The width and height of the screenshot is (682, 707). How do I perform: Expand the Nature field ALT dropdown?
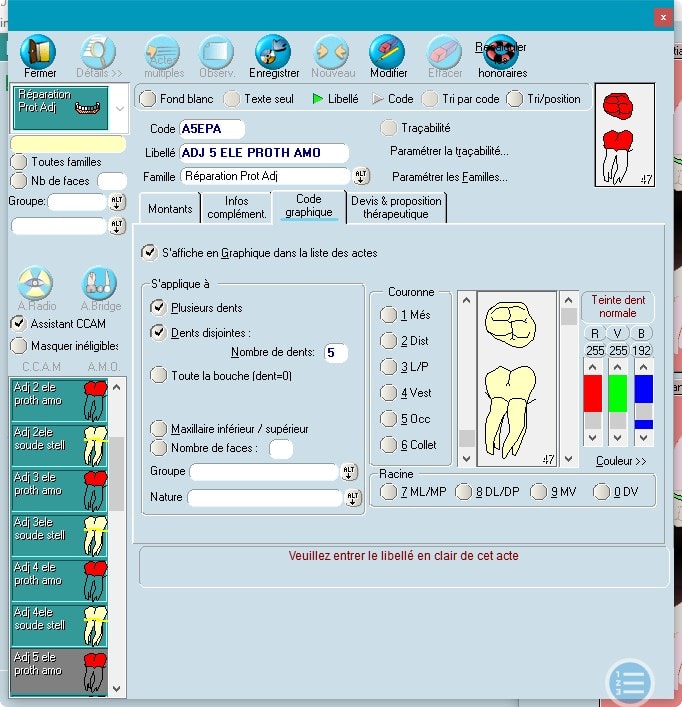tap(350, 497)
